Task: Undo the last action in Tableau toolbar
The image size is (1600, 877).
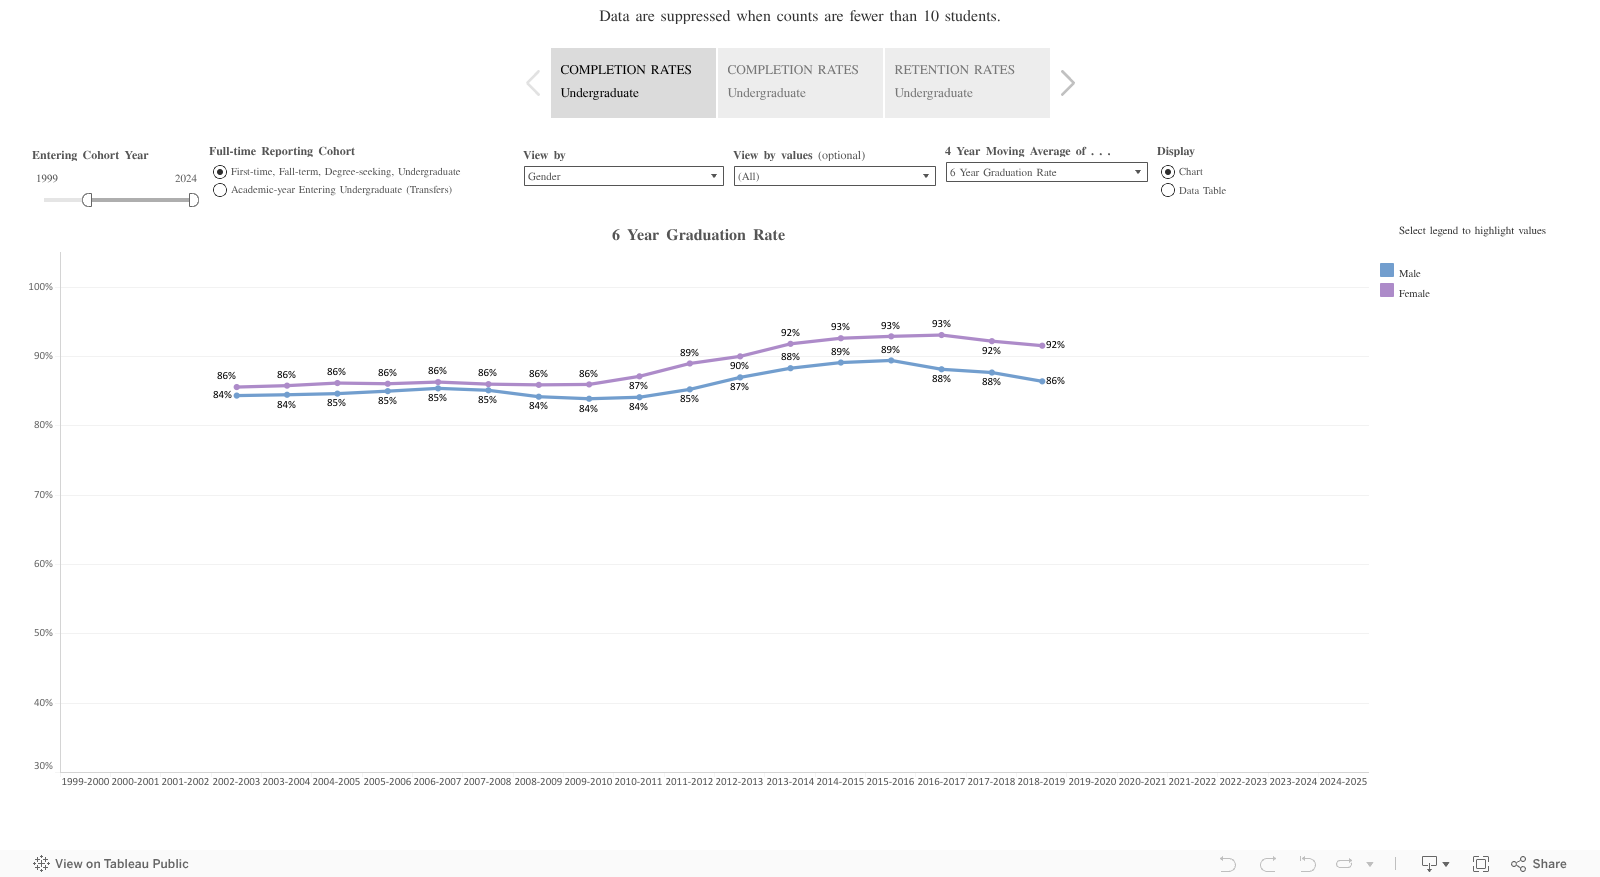Action: pyautogui.click(x=1227, y=863)
